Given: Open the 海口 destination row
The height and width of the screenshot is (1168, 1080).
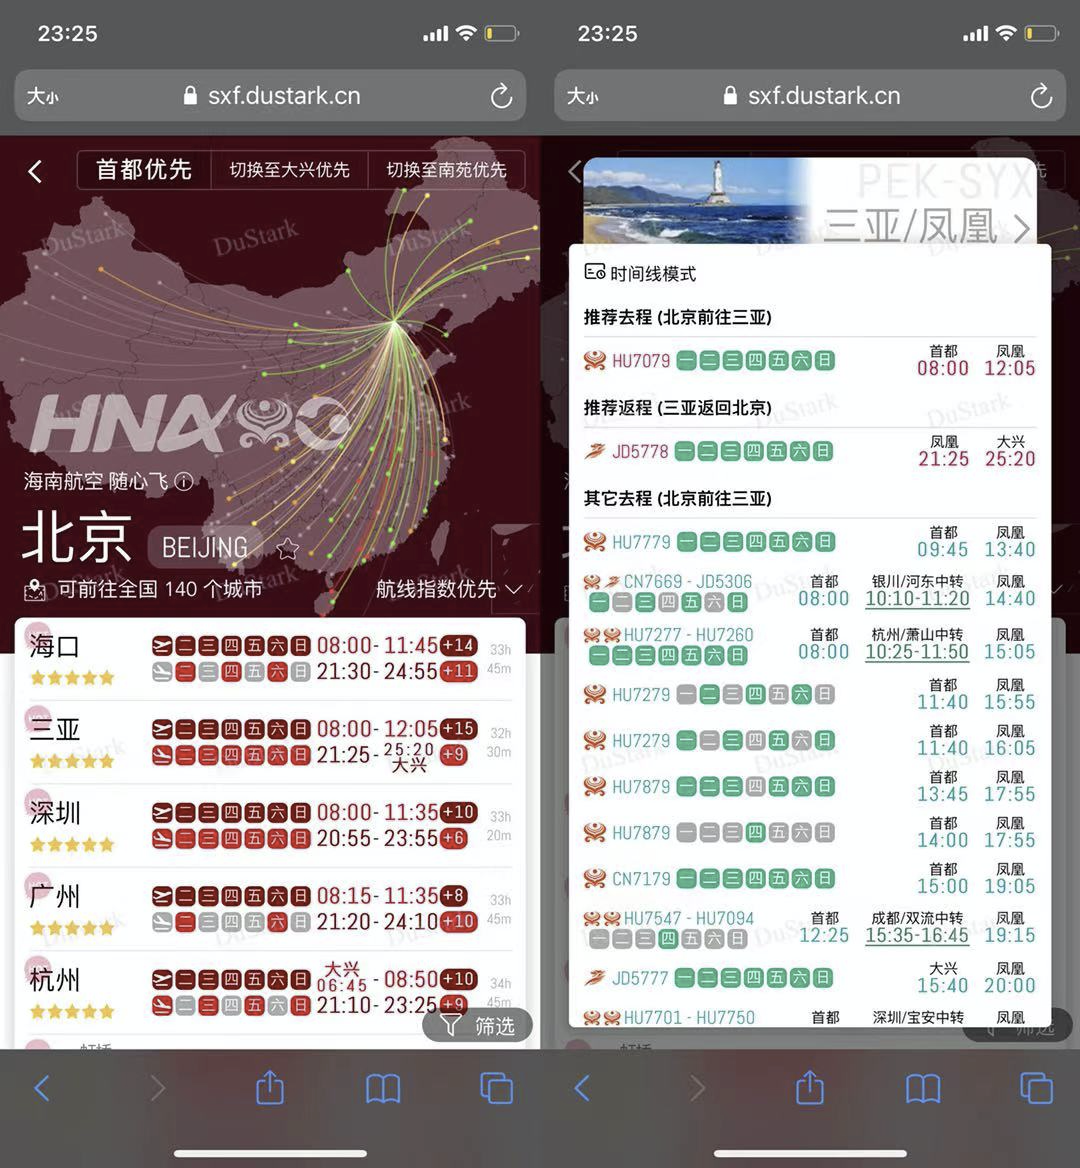Looking at the screenshot, I should point(270,659).
